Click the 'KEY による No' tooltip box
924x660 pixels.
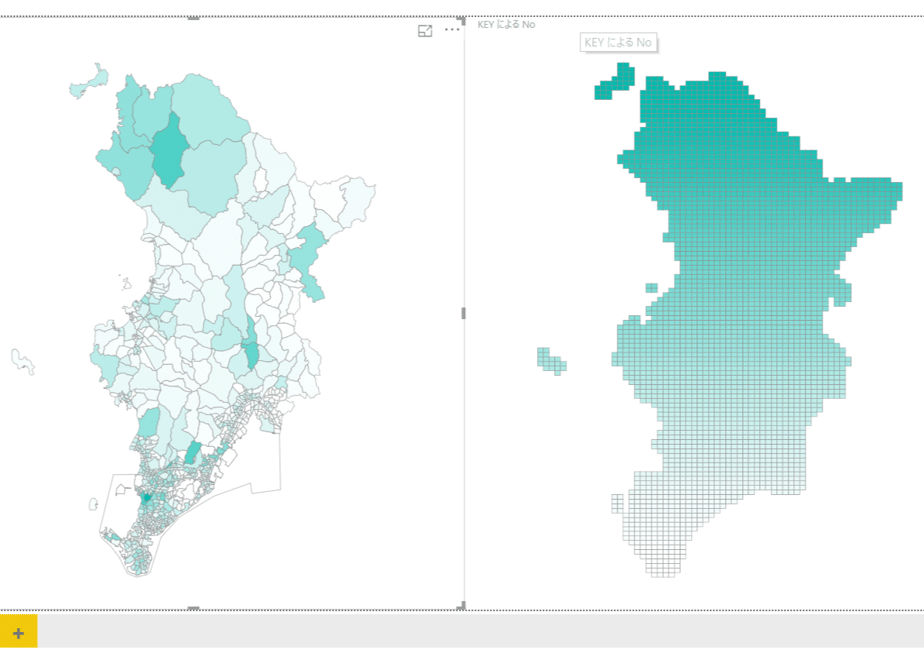[618, 42]
